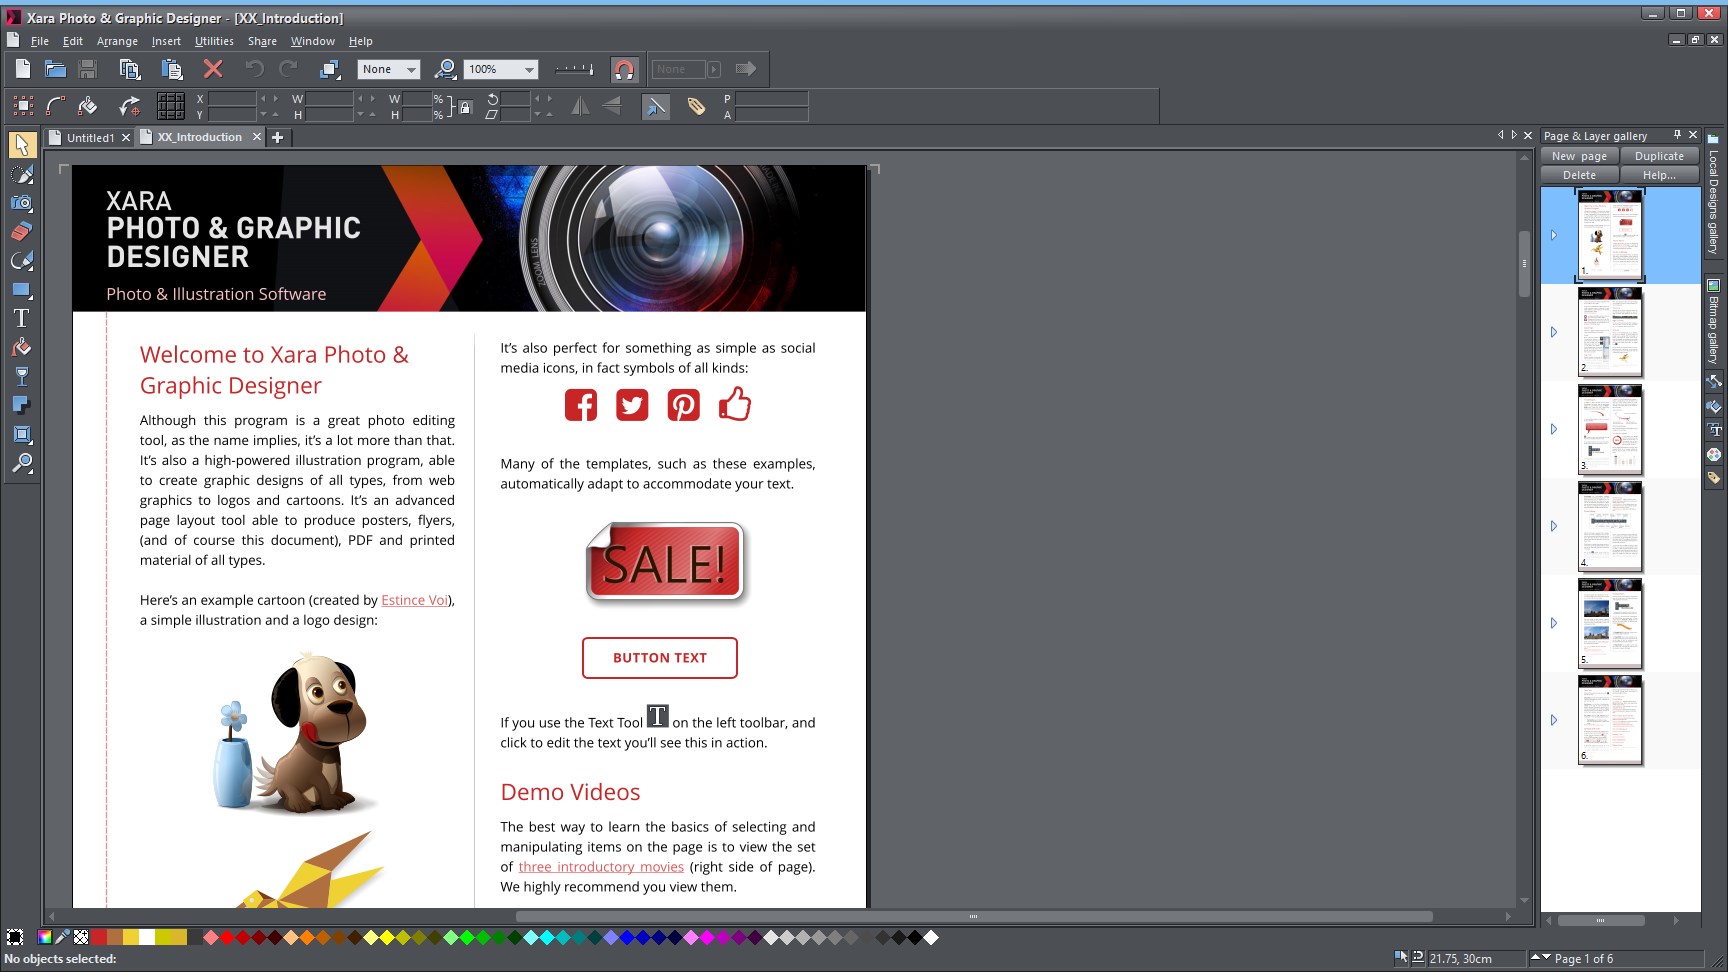Viewport: 1728px width, 972px height.
Task: Select the Fill tool paint bucket
Action: pos(22,347)
